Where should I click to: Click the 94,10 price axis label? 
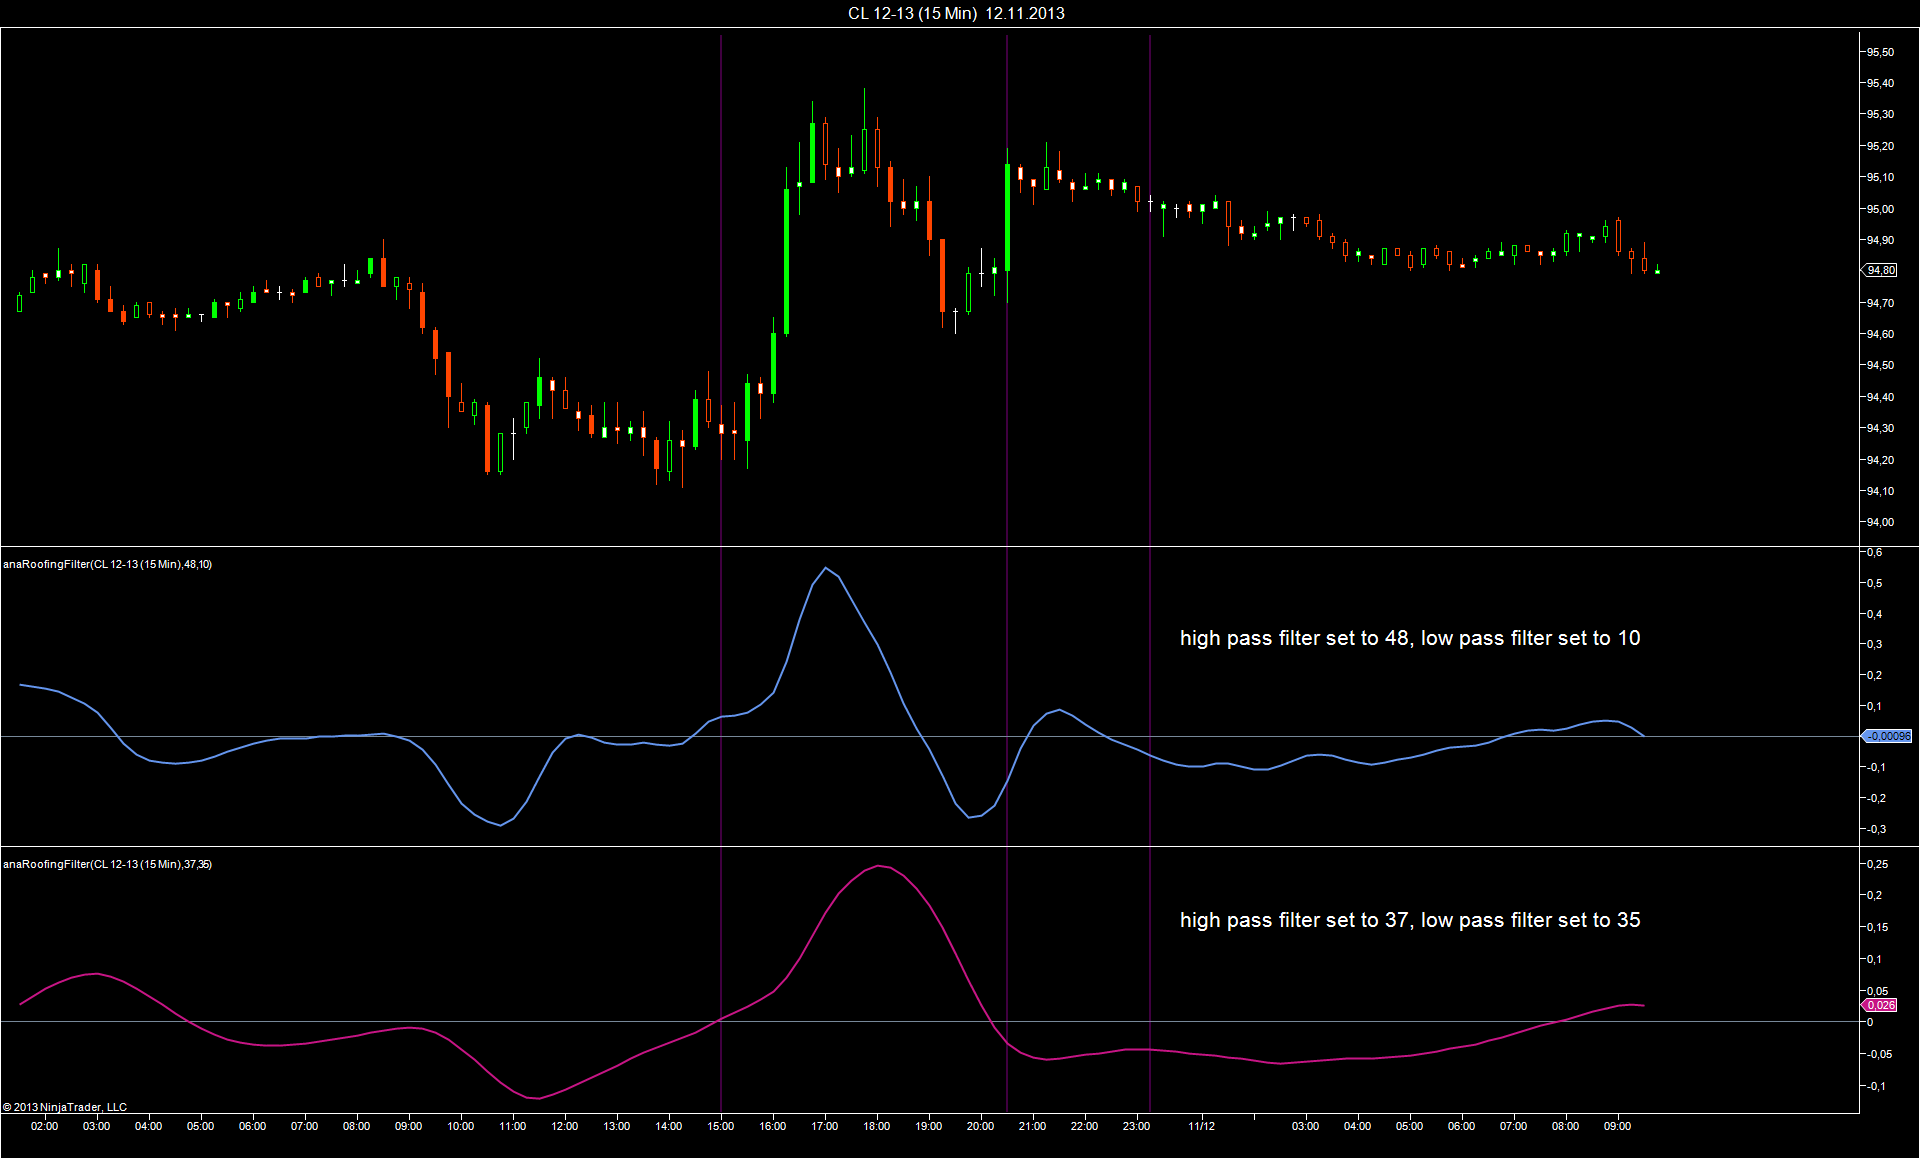(1880, 491)
